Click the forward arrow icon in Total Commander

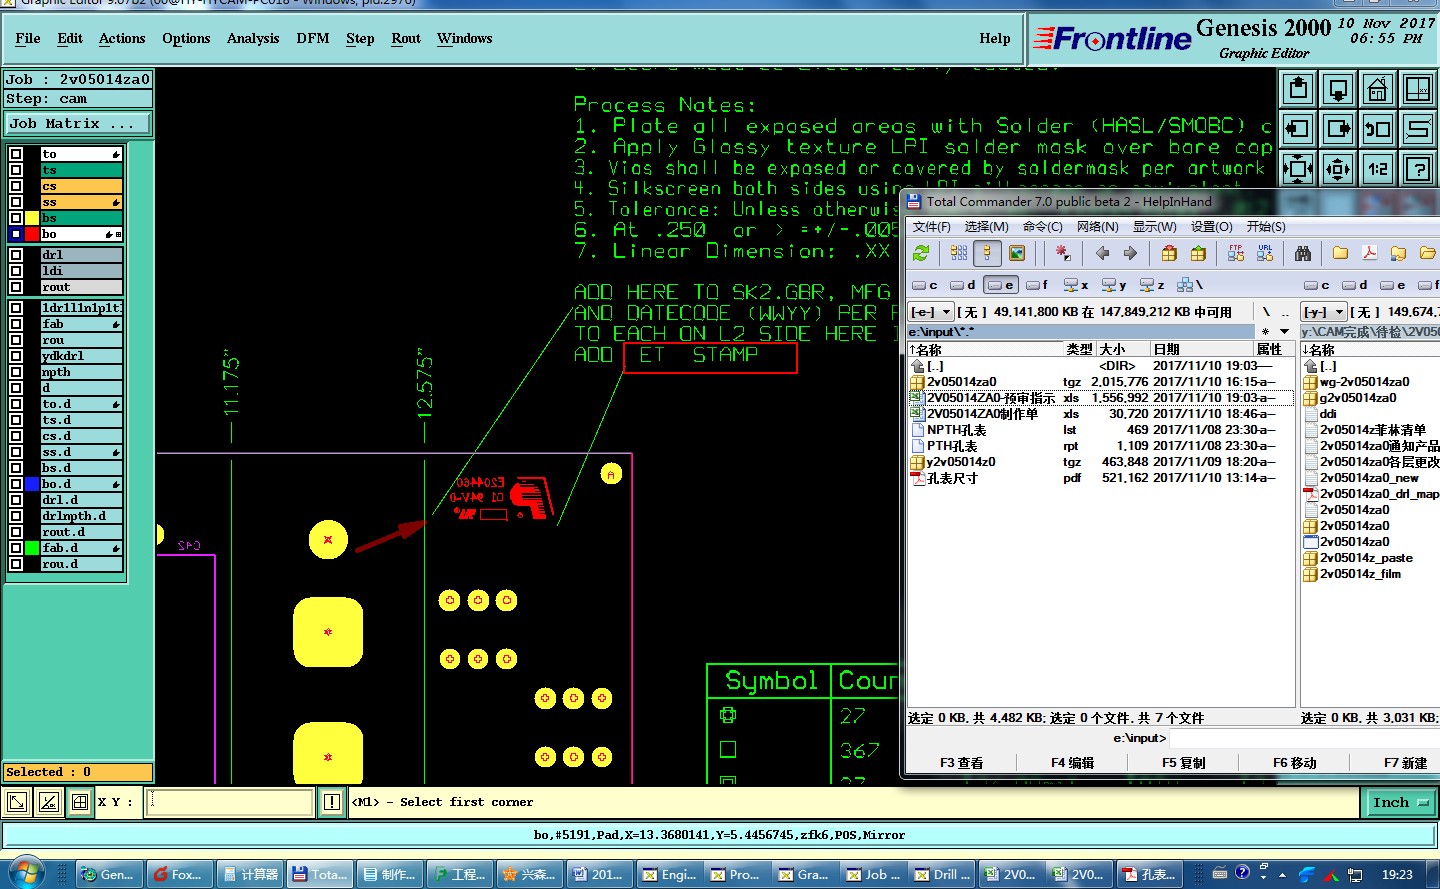[1130, 254]
